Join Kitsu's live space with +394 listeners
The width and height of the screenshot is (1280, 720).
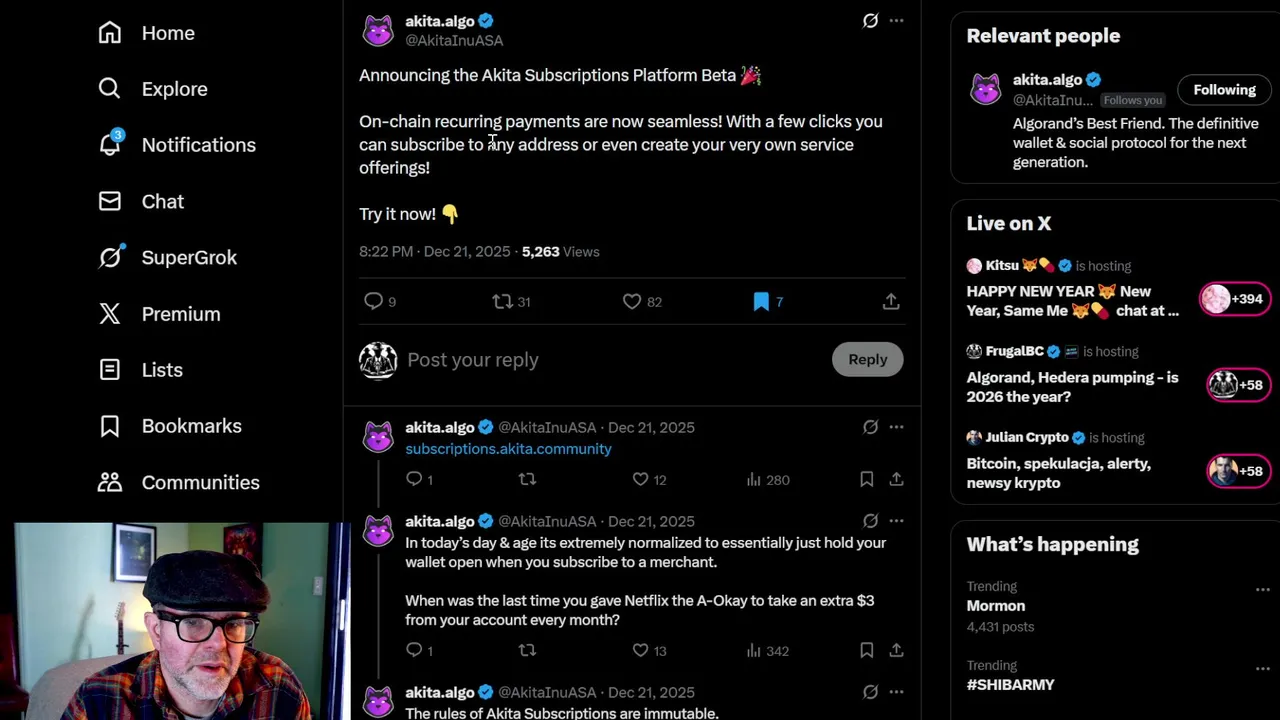click(x=1234, y=299)
